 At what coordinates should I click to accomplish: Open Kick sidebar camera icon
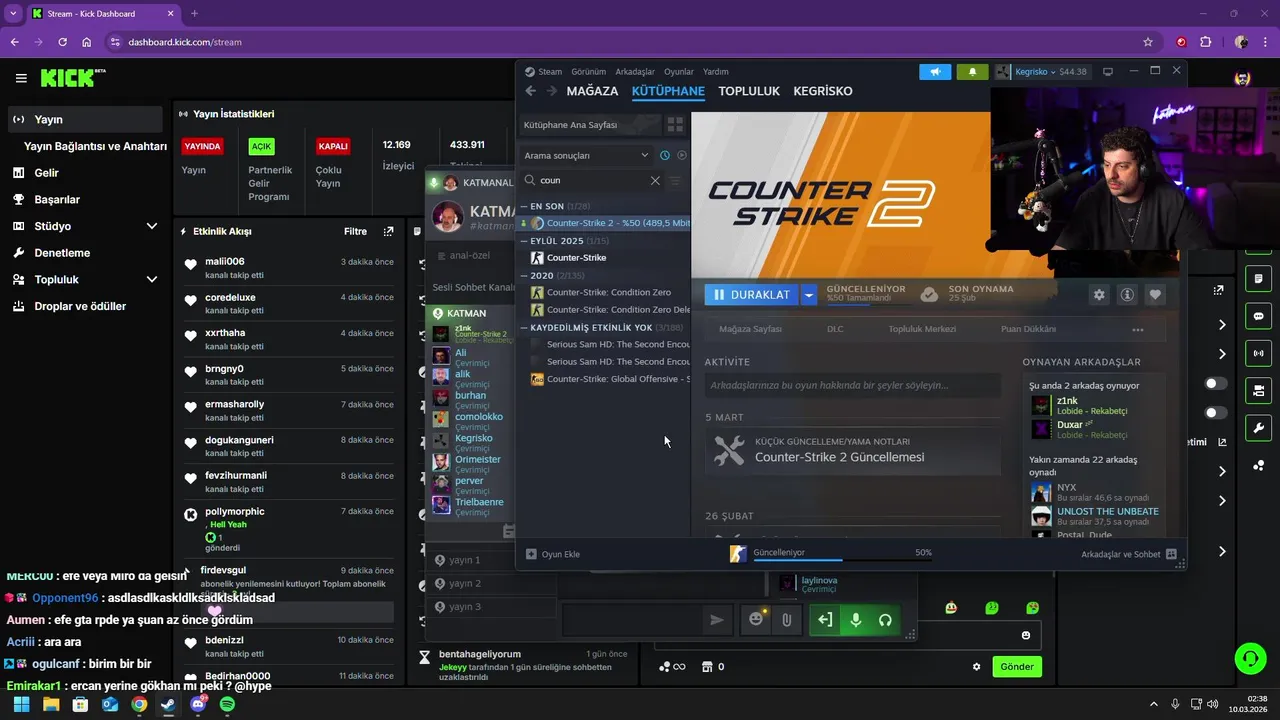pyautogui.click(x=1258, y=391)
